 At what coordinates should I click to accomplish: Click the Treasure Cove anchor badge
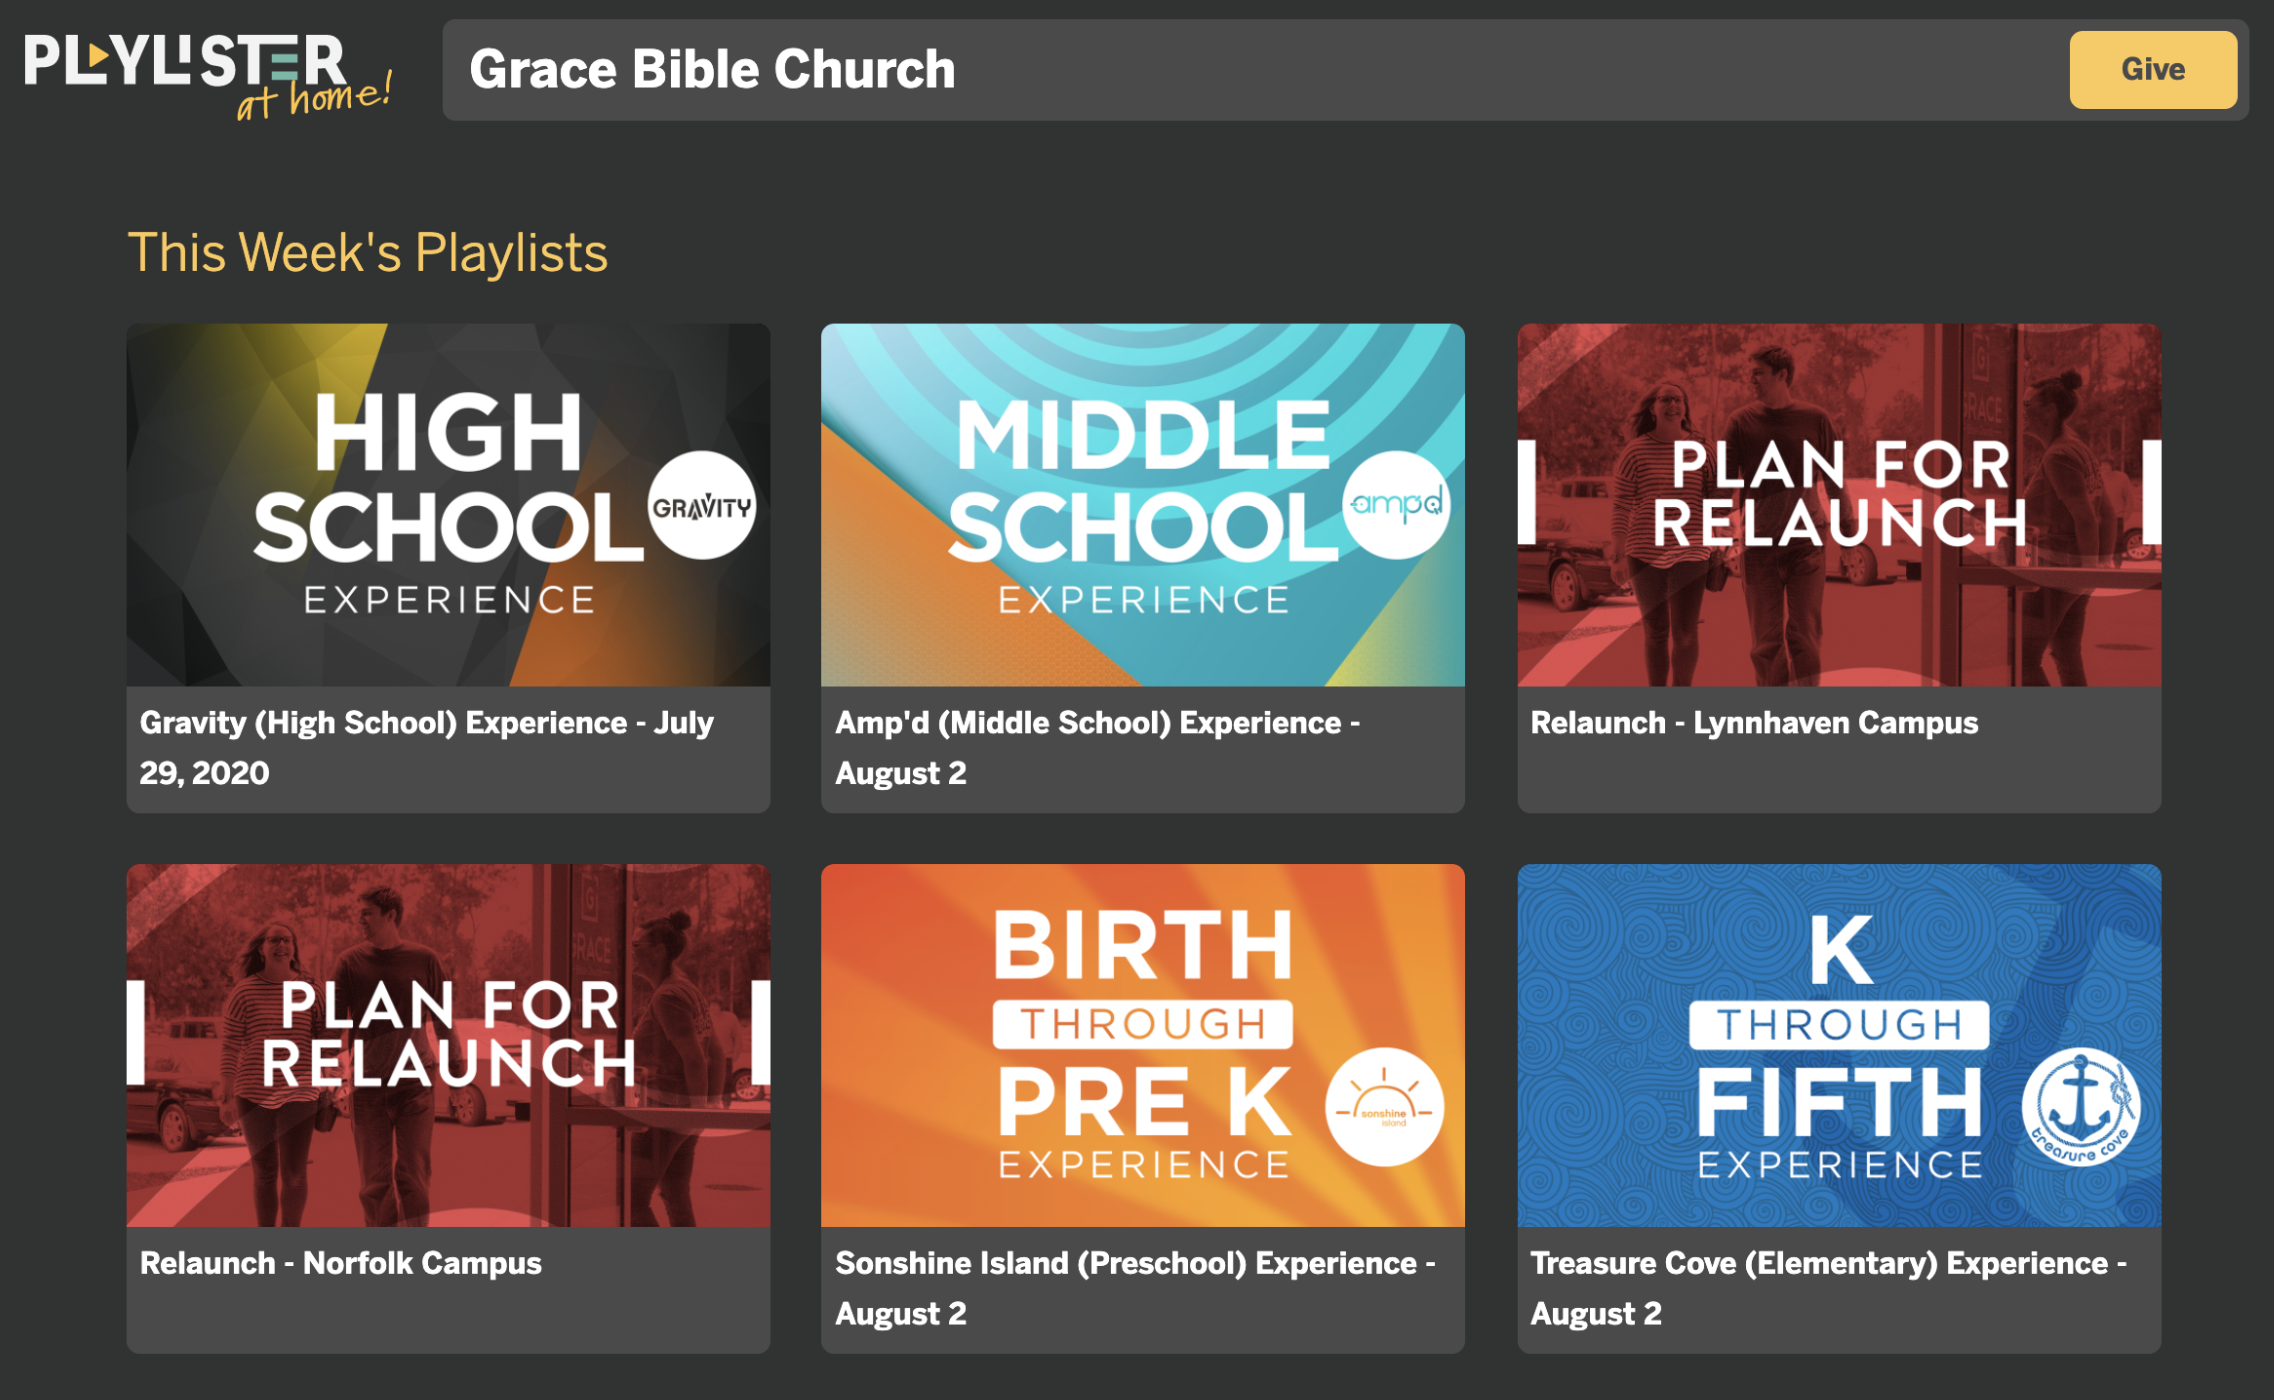click(2081, 1107)
